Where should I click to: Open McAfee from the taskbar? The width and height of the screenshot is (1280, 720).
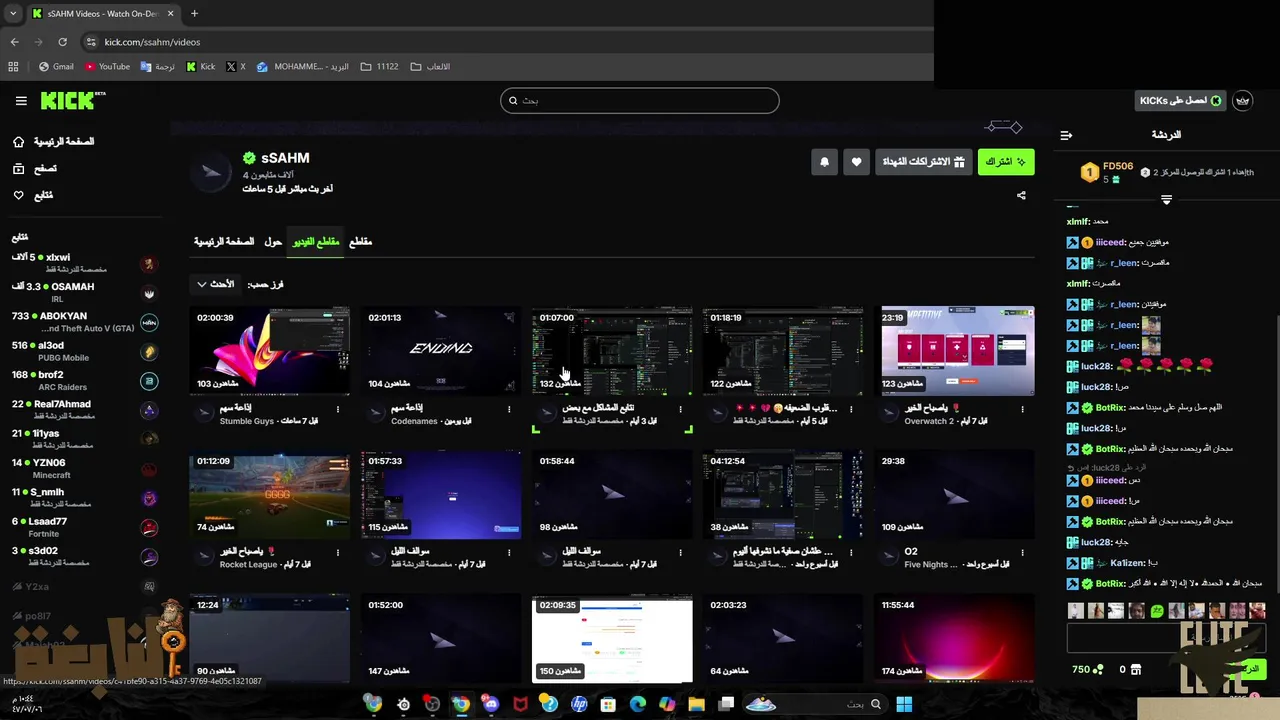pyautogui.click(x=520, y=704)
